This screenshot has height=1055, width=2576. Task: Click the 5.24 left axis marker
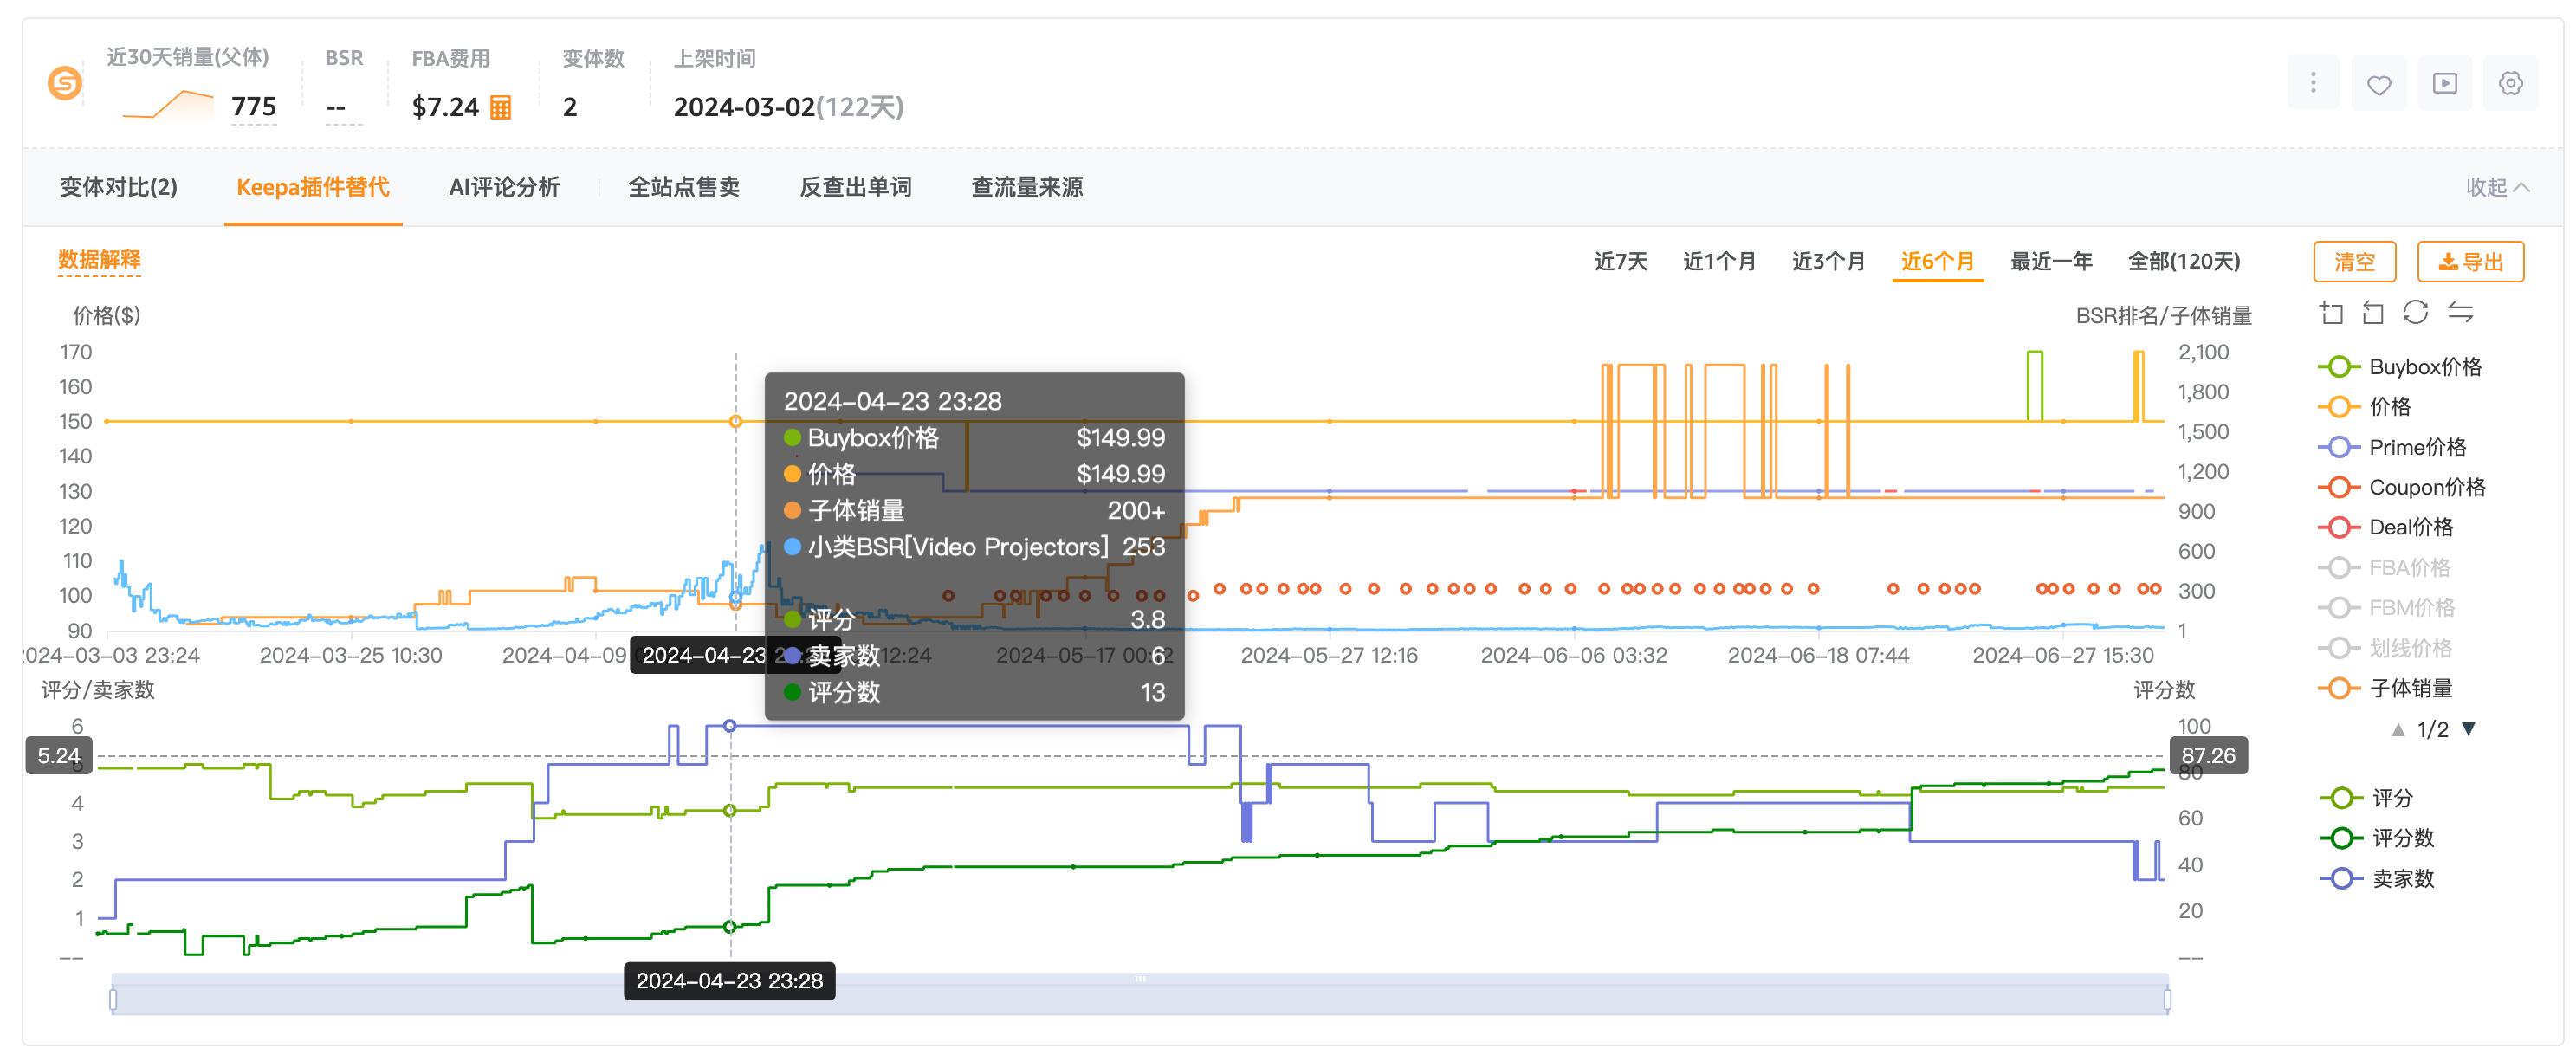(59, 756)
